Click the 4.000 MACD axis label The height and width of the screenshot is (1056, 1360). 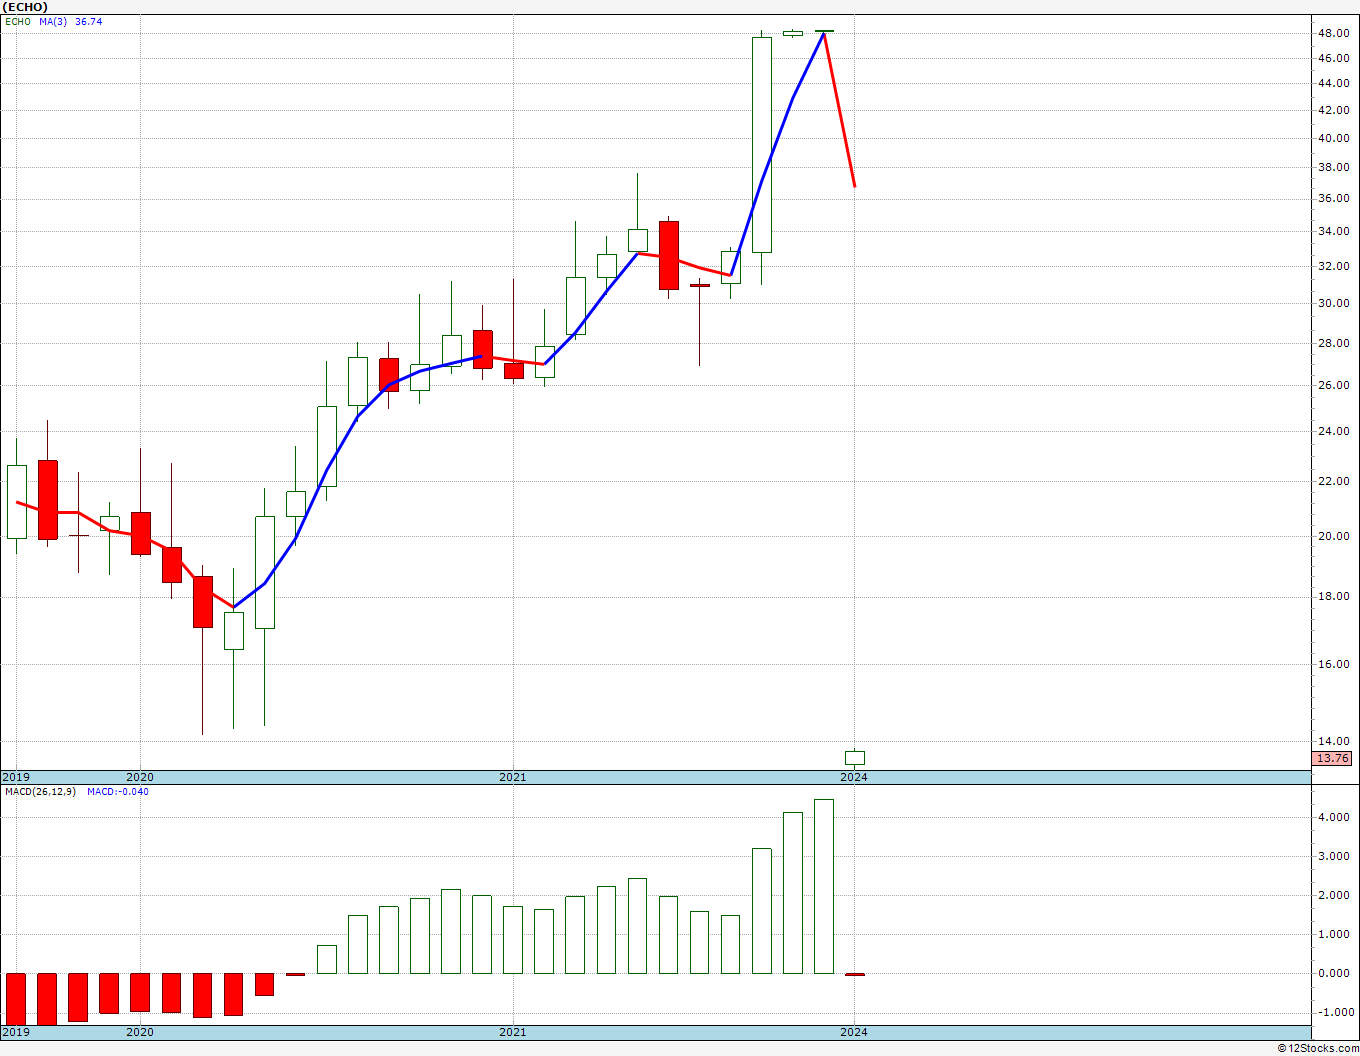1335,817
